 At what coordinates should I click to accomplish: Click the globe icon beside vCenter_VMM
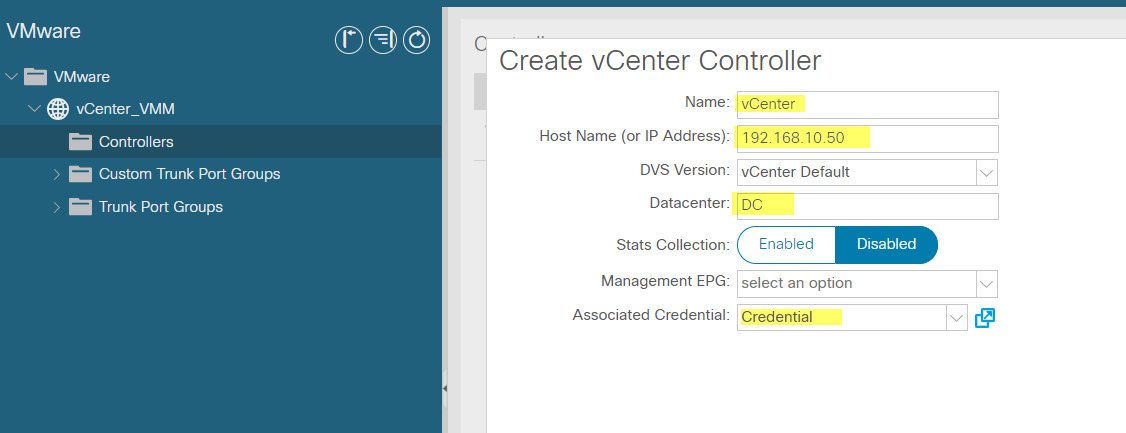(x=58, y=109)
